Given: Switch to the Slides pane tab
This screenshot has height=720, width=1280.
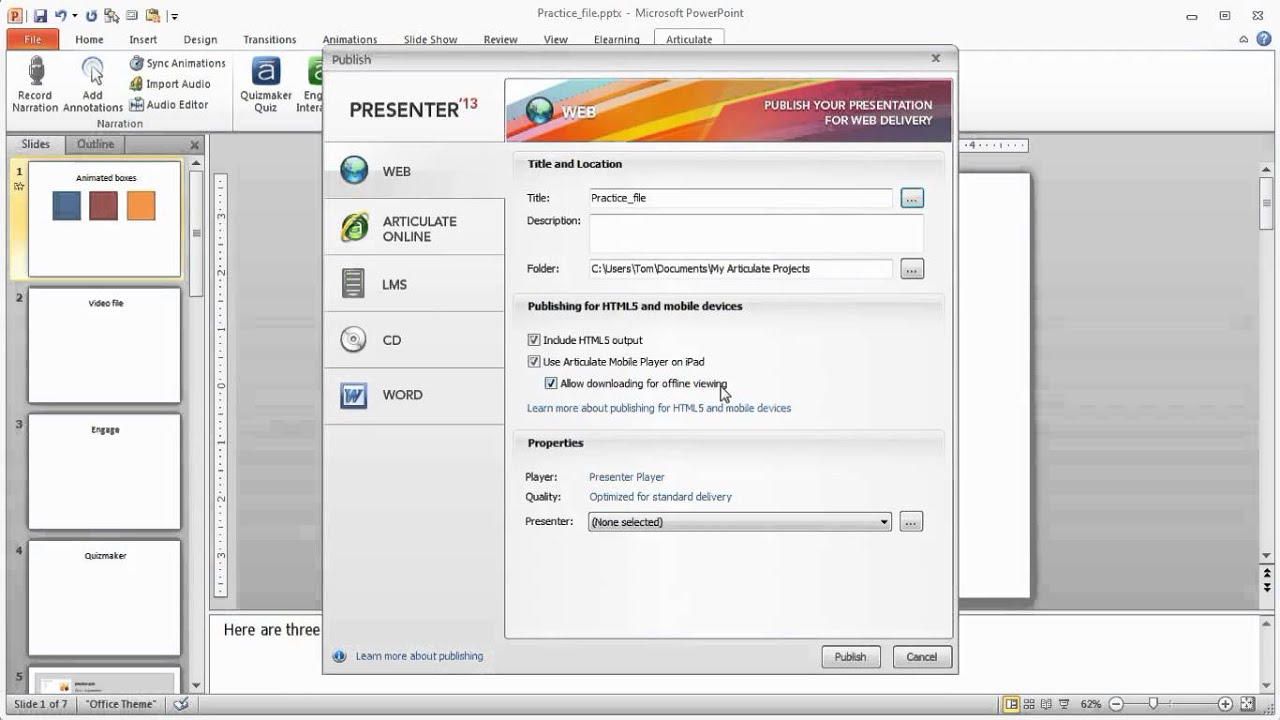Looking at the screenshot, I should pyautogui.click(x=36, y=144).
